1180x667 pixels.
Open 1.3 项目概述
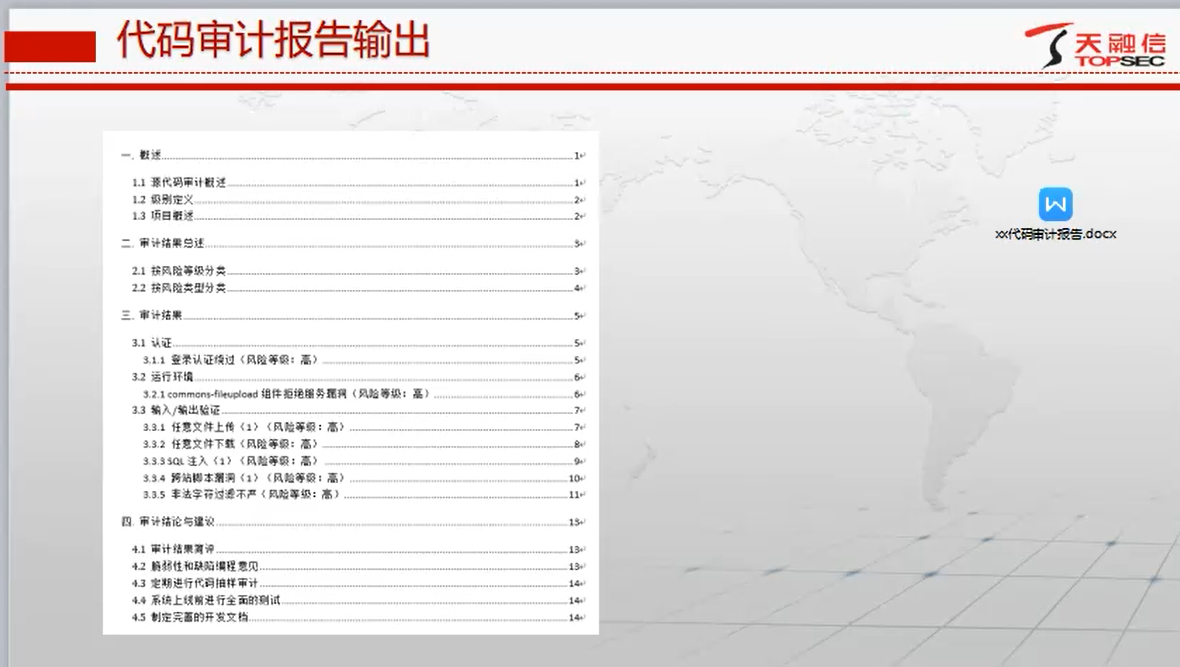[x=165, y=216]
